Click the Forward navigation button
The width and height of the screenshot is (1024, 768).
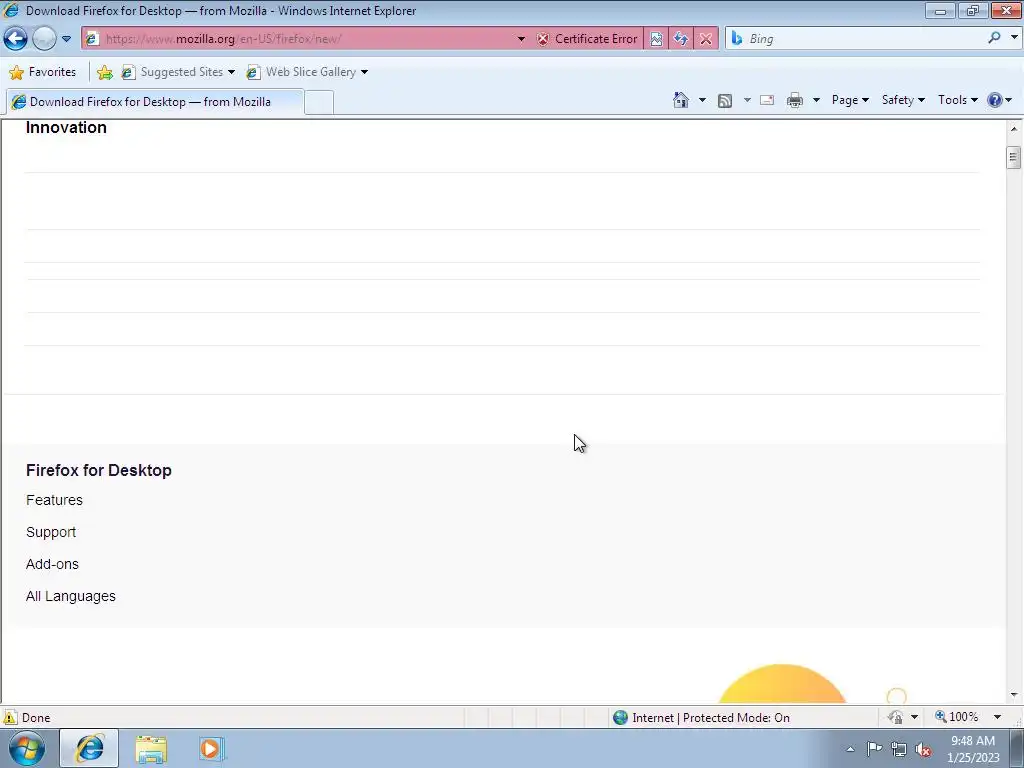44,39
